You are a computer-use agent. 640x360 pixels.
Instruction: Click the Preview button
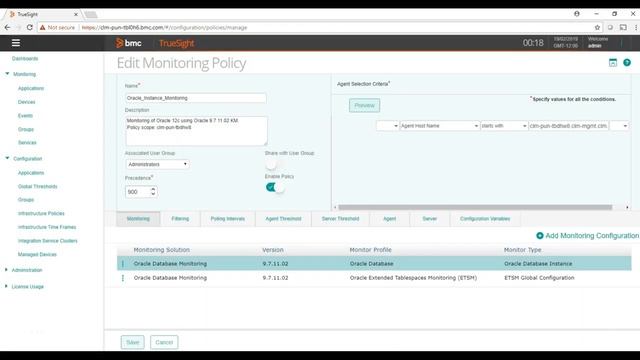[x=364, y=105]
